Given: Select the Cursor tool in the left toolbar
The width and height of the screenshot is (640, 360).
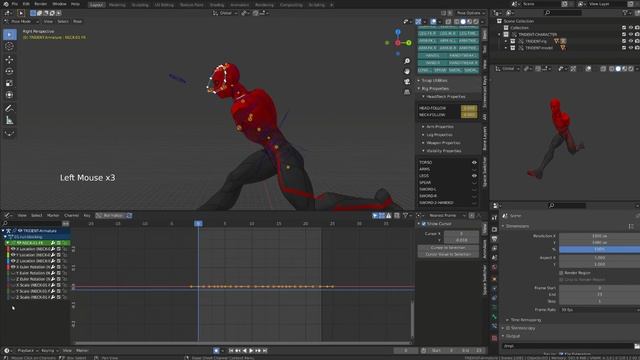Looking at the screenshot, I should (x=9, y=47).
